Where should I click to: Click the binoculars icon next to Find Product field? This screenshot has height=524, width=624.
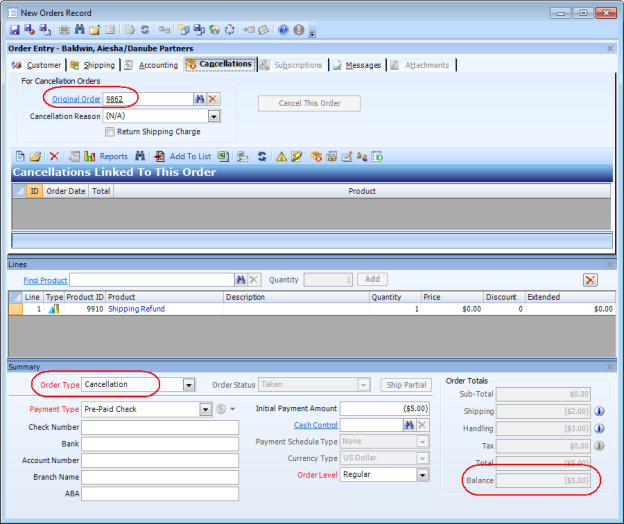[x=241, y=280]
